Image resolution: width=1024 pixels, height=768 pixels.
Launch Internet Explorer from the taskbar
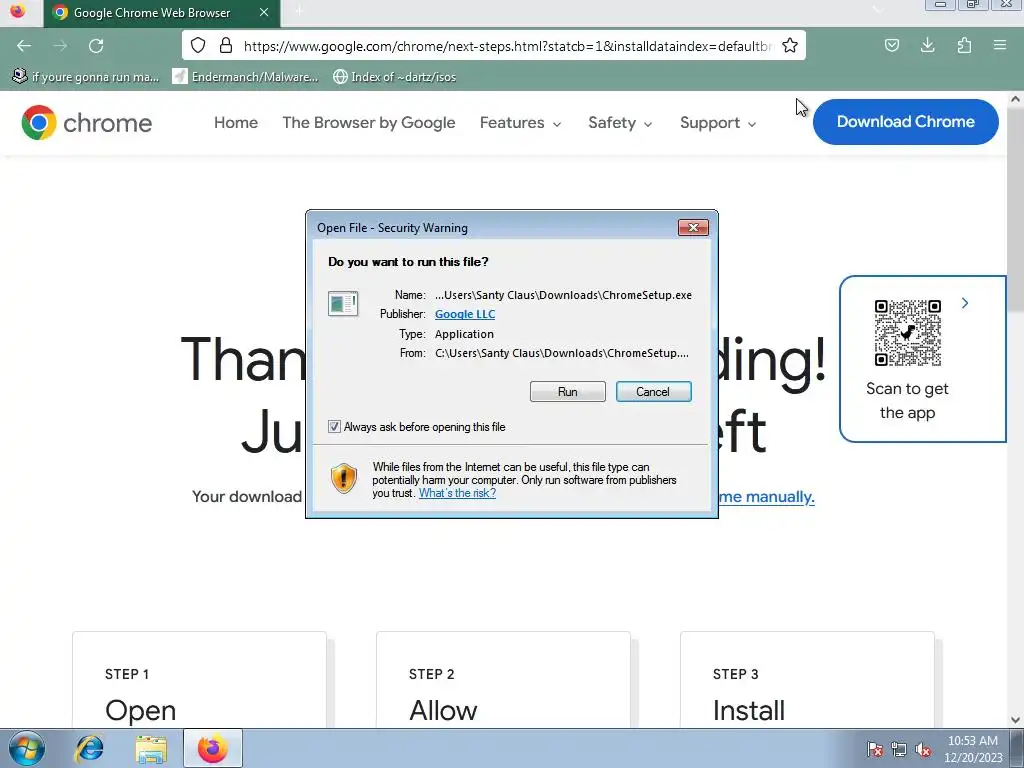click(89, 748)
